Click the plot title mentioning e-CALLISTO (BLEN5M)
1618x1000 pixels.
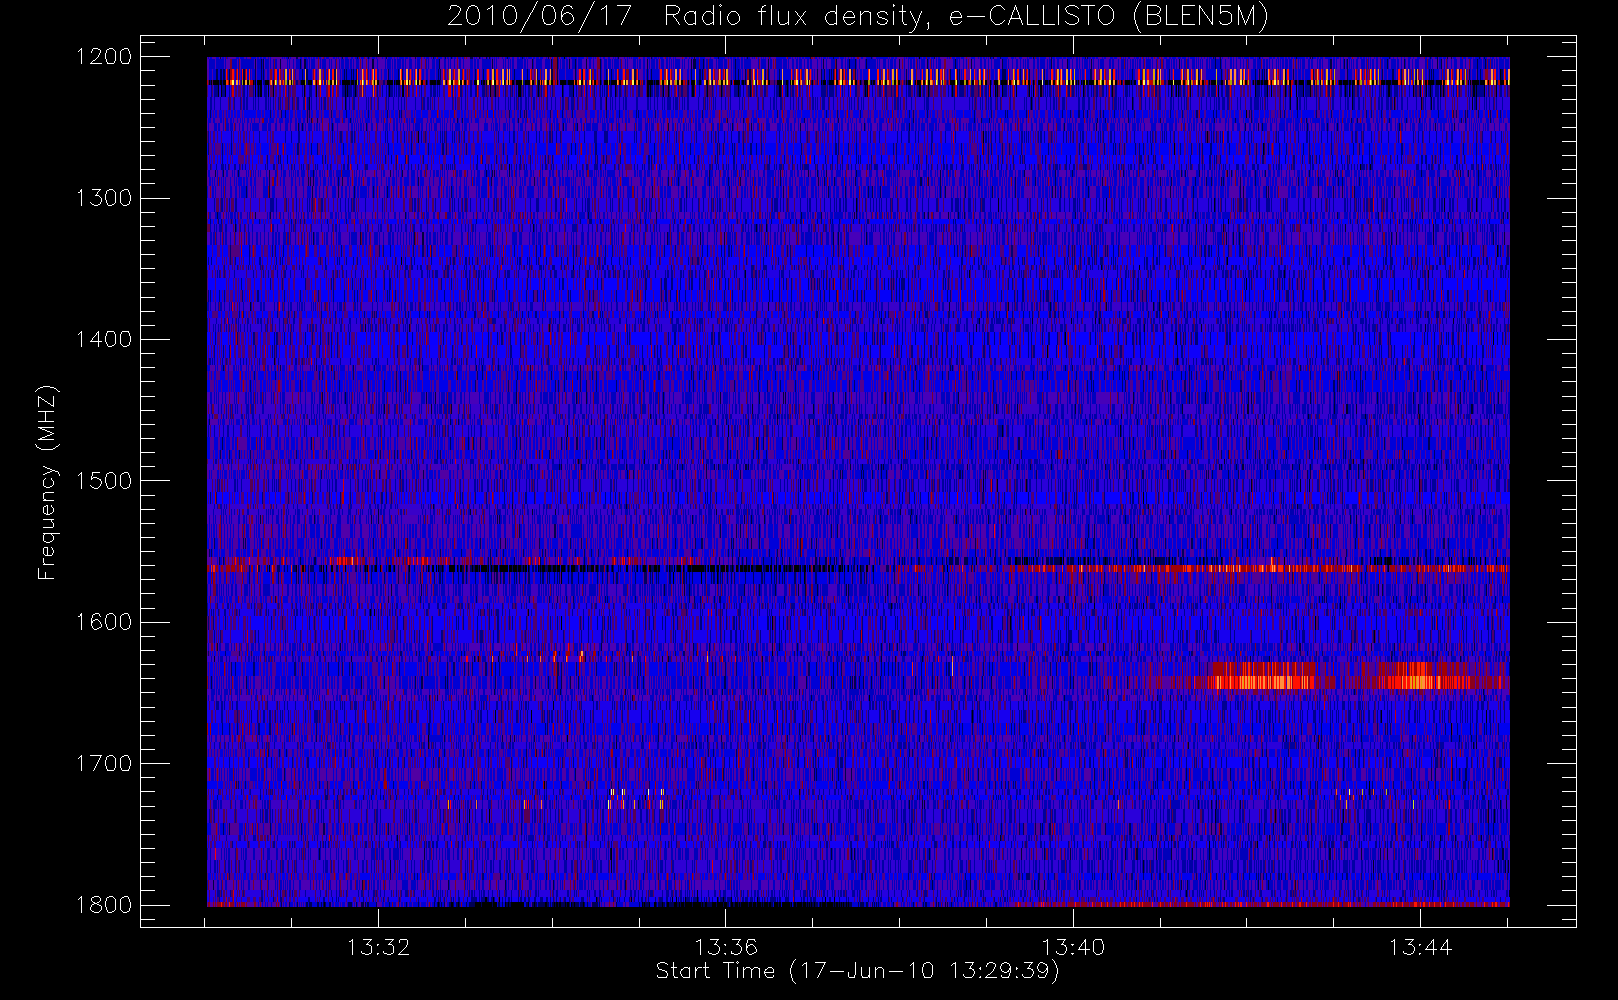coord(858,17)
